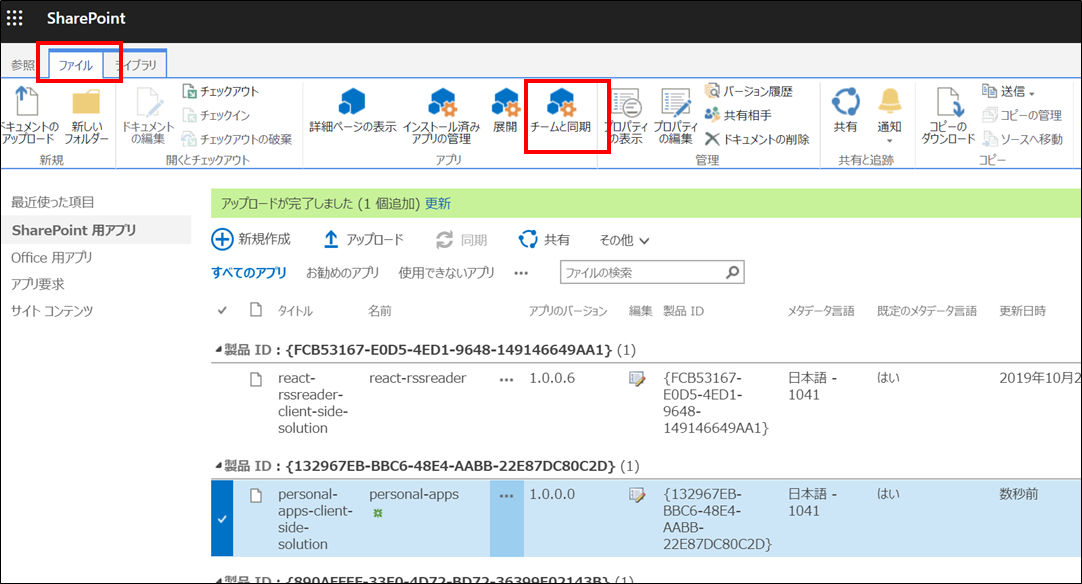Open ellipsis menu for react-rssreader
The width and height of the screenshot is (1082, 584).
pyautogui.click(x=506, y=379)
